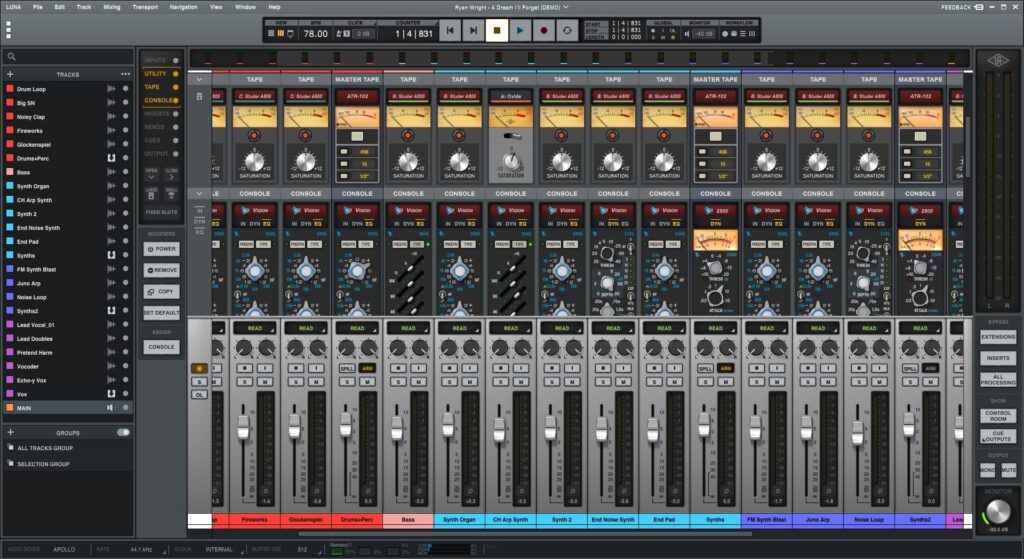
Task: Click the Synths bus icon
Action: click(x=112, y=255)
